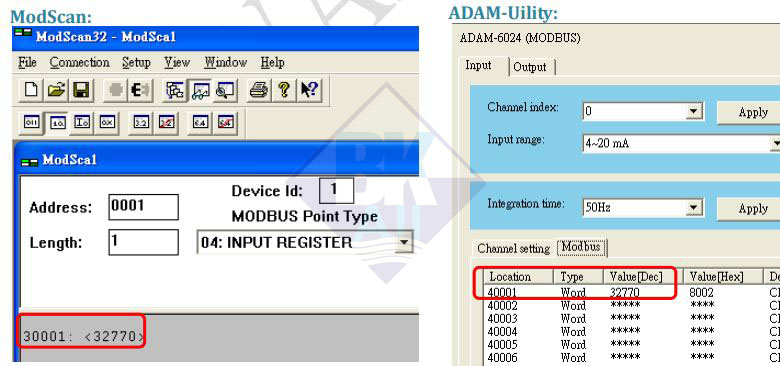Open the MODBUS Point Type dropdown
The width and height of the screenshot is (780, 366).
tap(404, 243)
